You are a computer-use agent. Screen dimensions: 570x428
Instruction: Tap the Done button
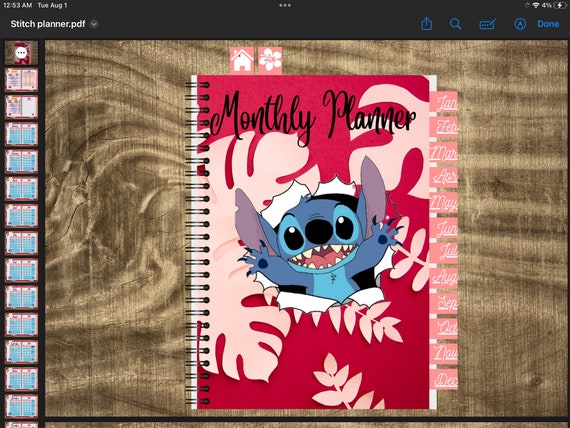[x=548, y=24]
